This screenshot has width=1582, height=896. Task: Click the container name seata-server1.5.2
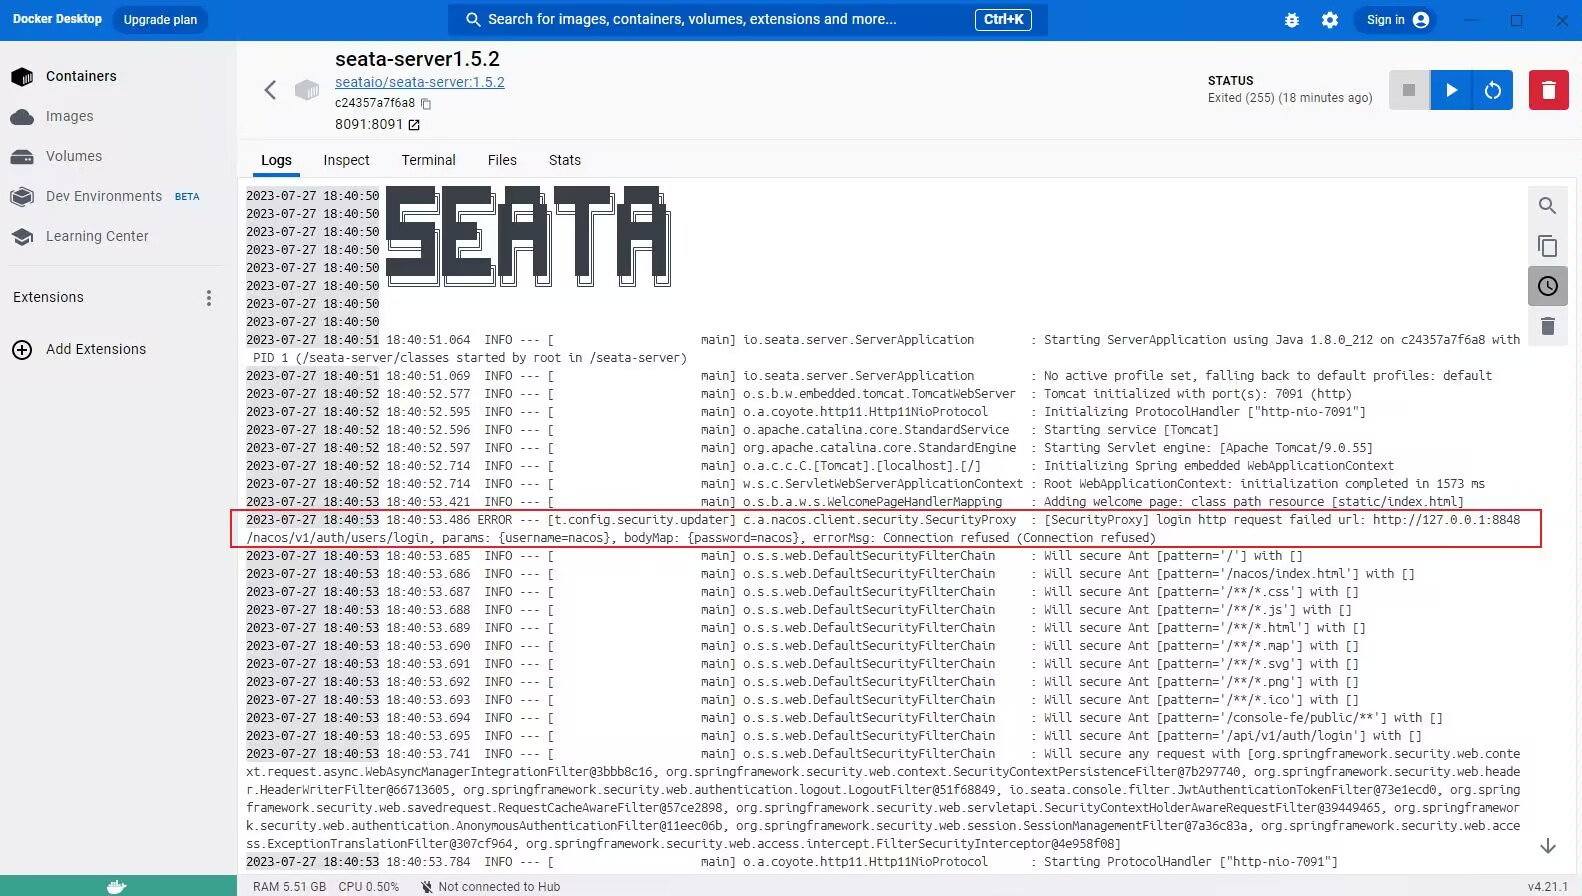pos(417,59)
